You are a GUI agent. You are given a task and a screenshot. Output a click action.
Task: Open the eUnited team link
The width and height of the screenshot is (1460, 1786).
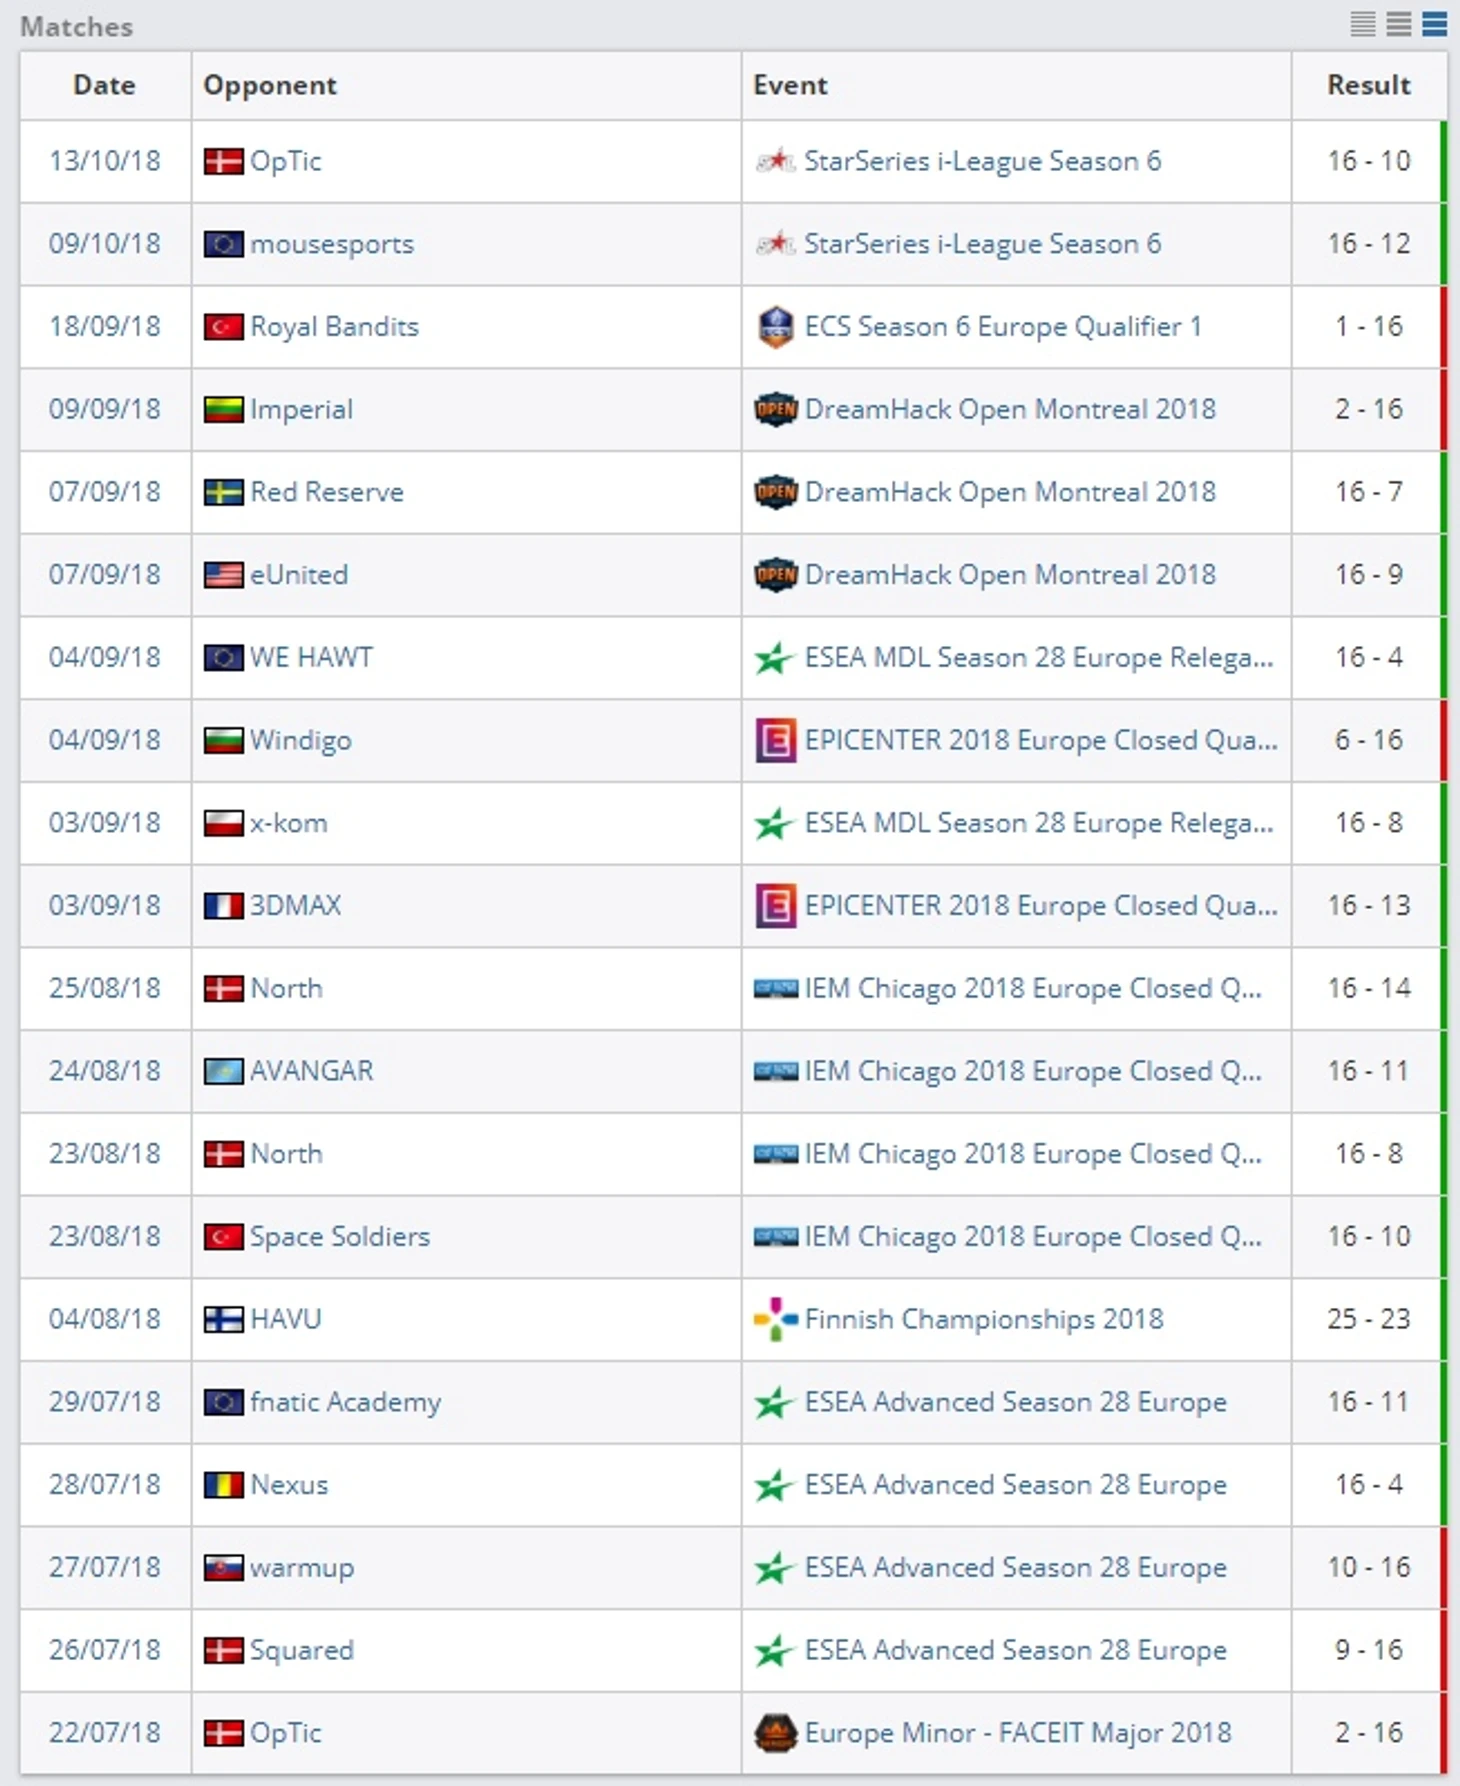coord(299,575)
